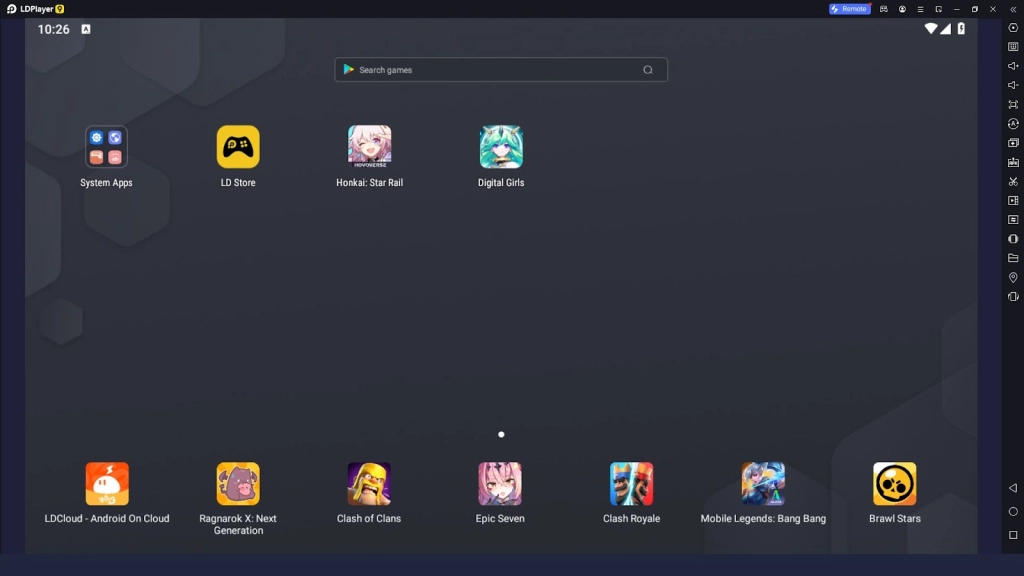Open Clash Royale

point(632,484)
